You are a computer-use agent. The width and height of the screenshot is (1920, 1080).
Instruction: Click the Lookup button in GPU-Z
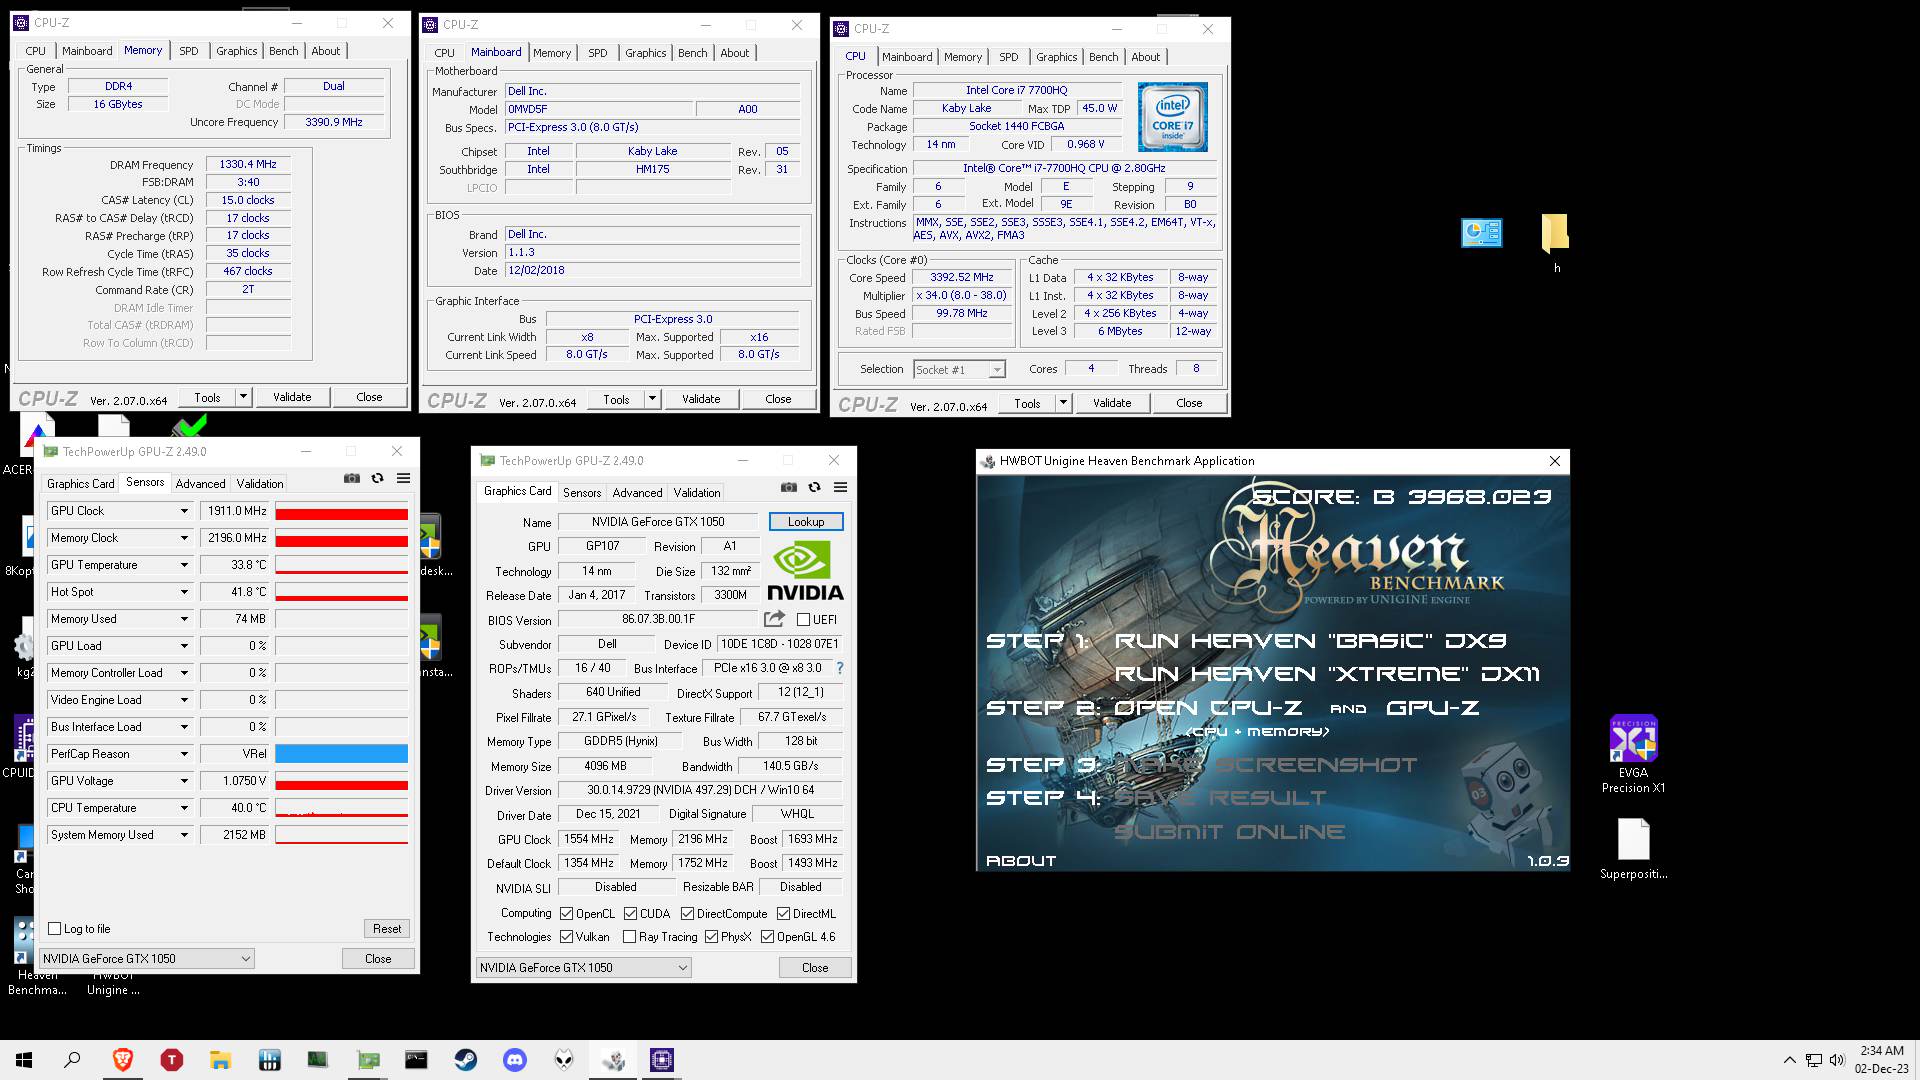tap(806, 522)
